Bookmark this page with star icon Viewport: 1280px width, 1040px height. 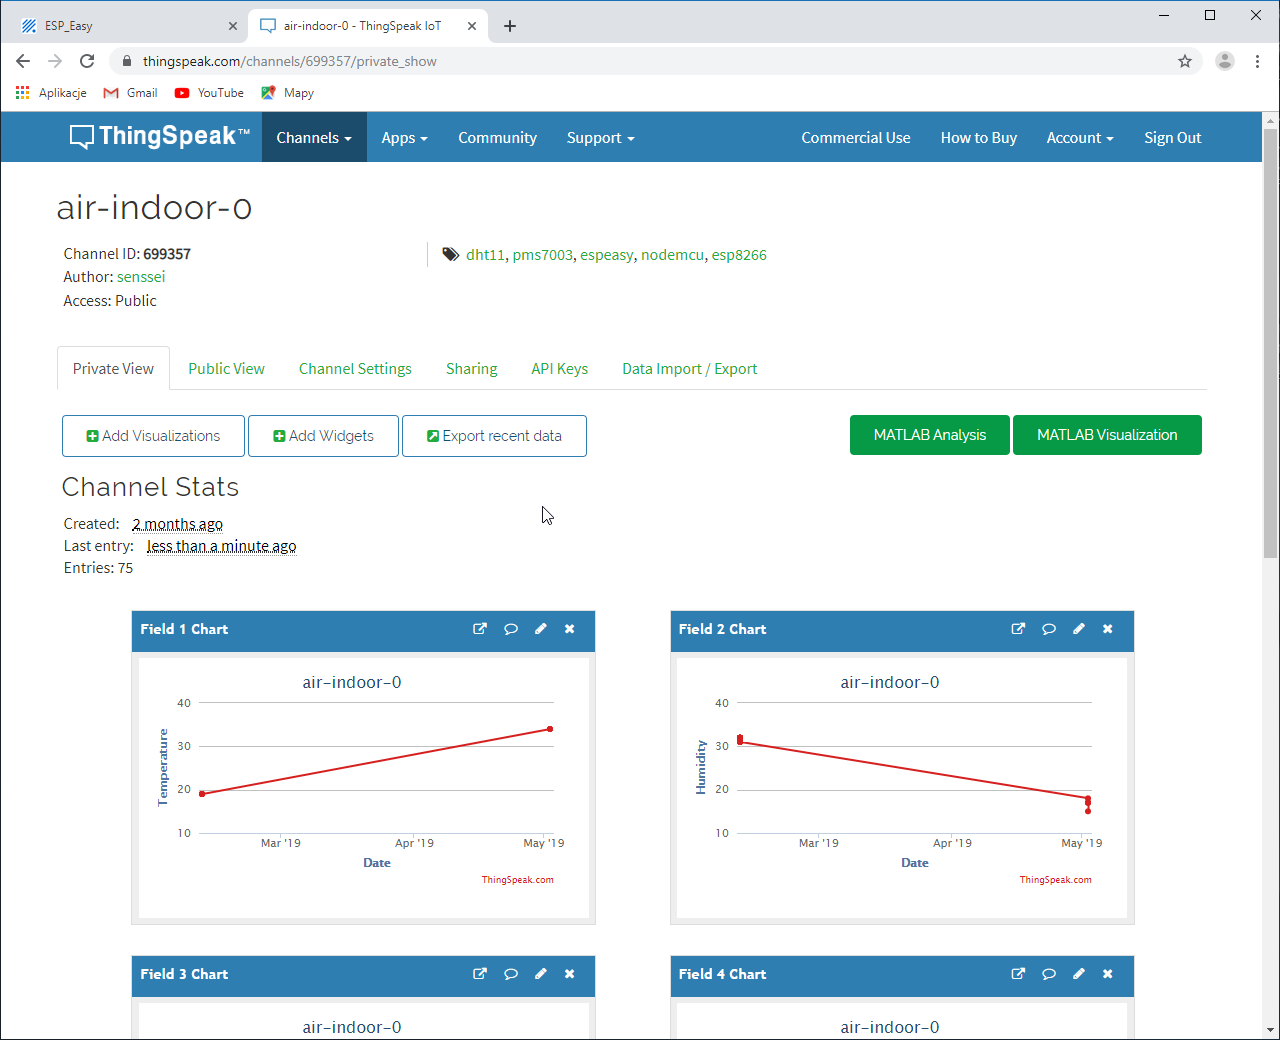(1185, 61)
